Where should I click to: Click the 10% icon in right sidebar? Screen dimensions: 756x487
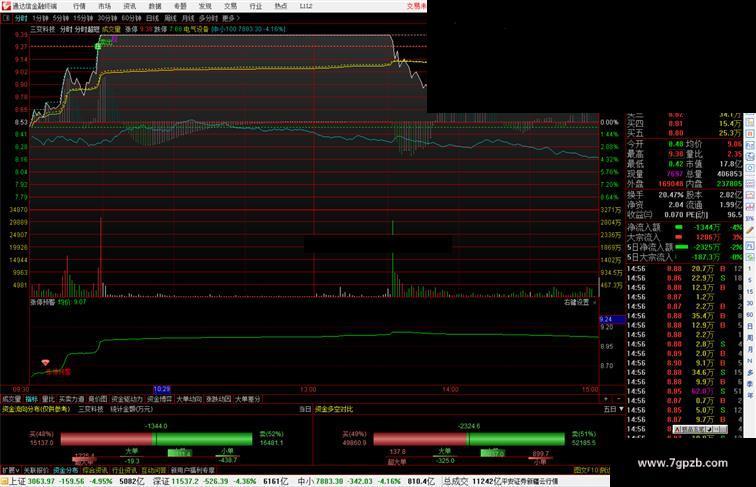click(750, 219)
